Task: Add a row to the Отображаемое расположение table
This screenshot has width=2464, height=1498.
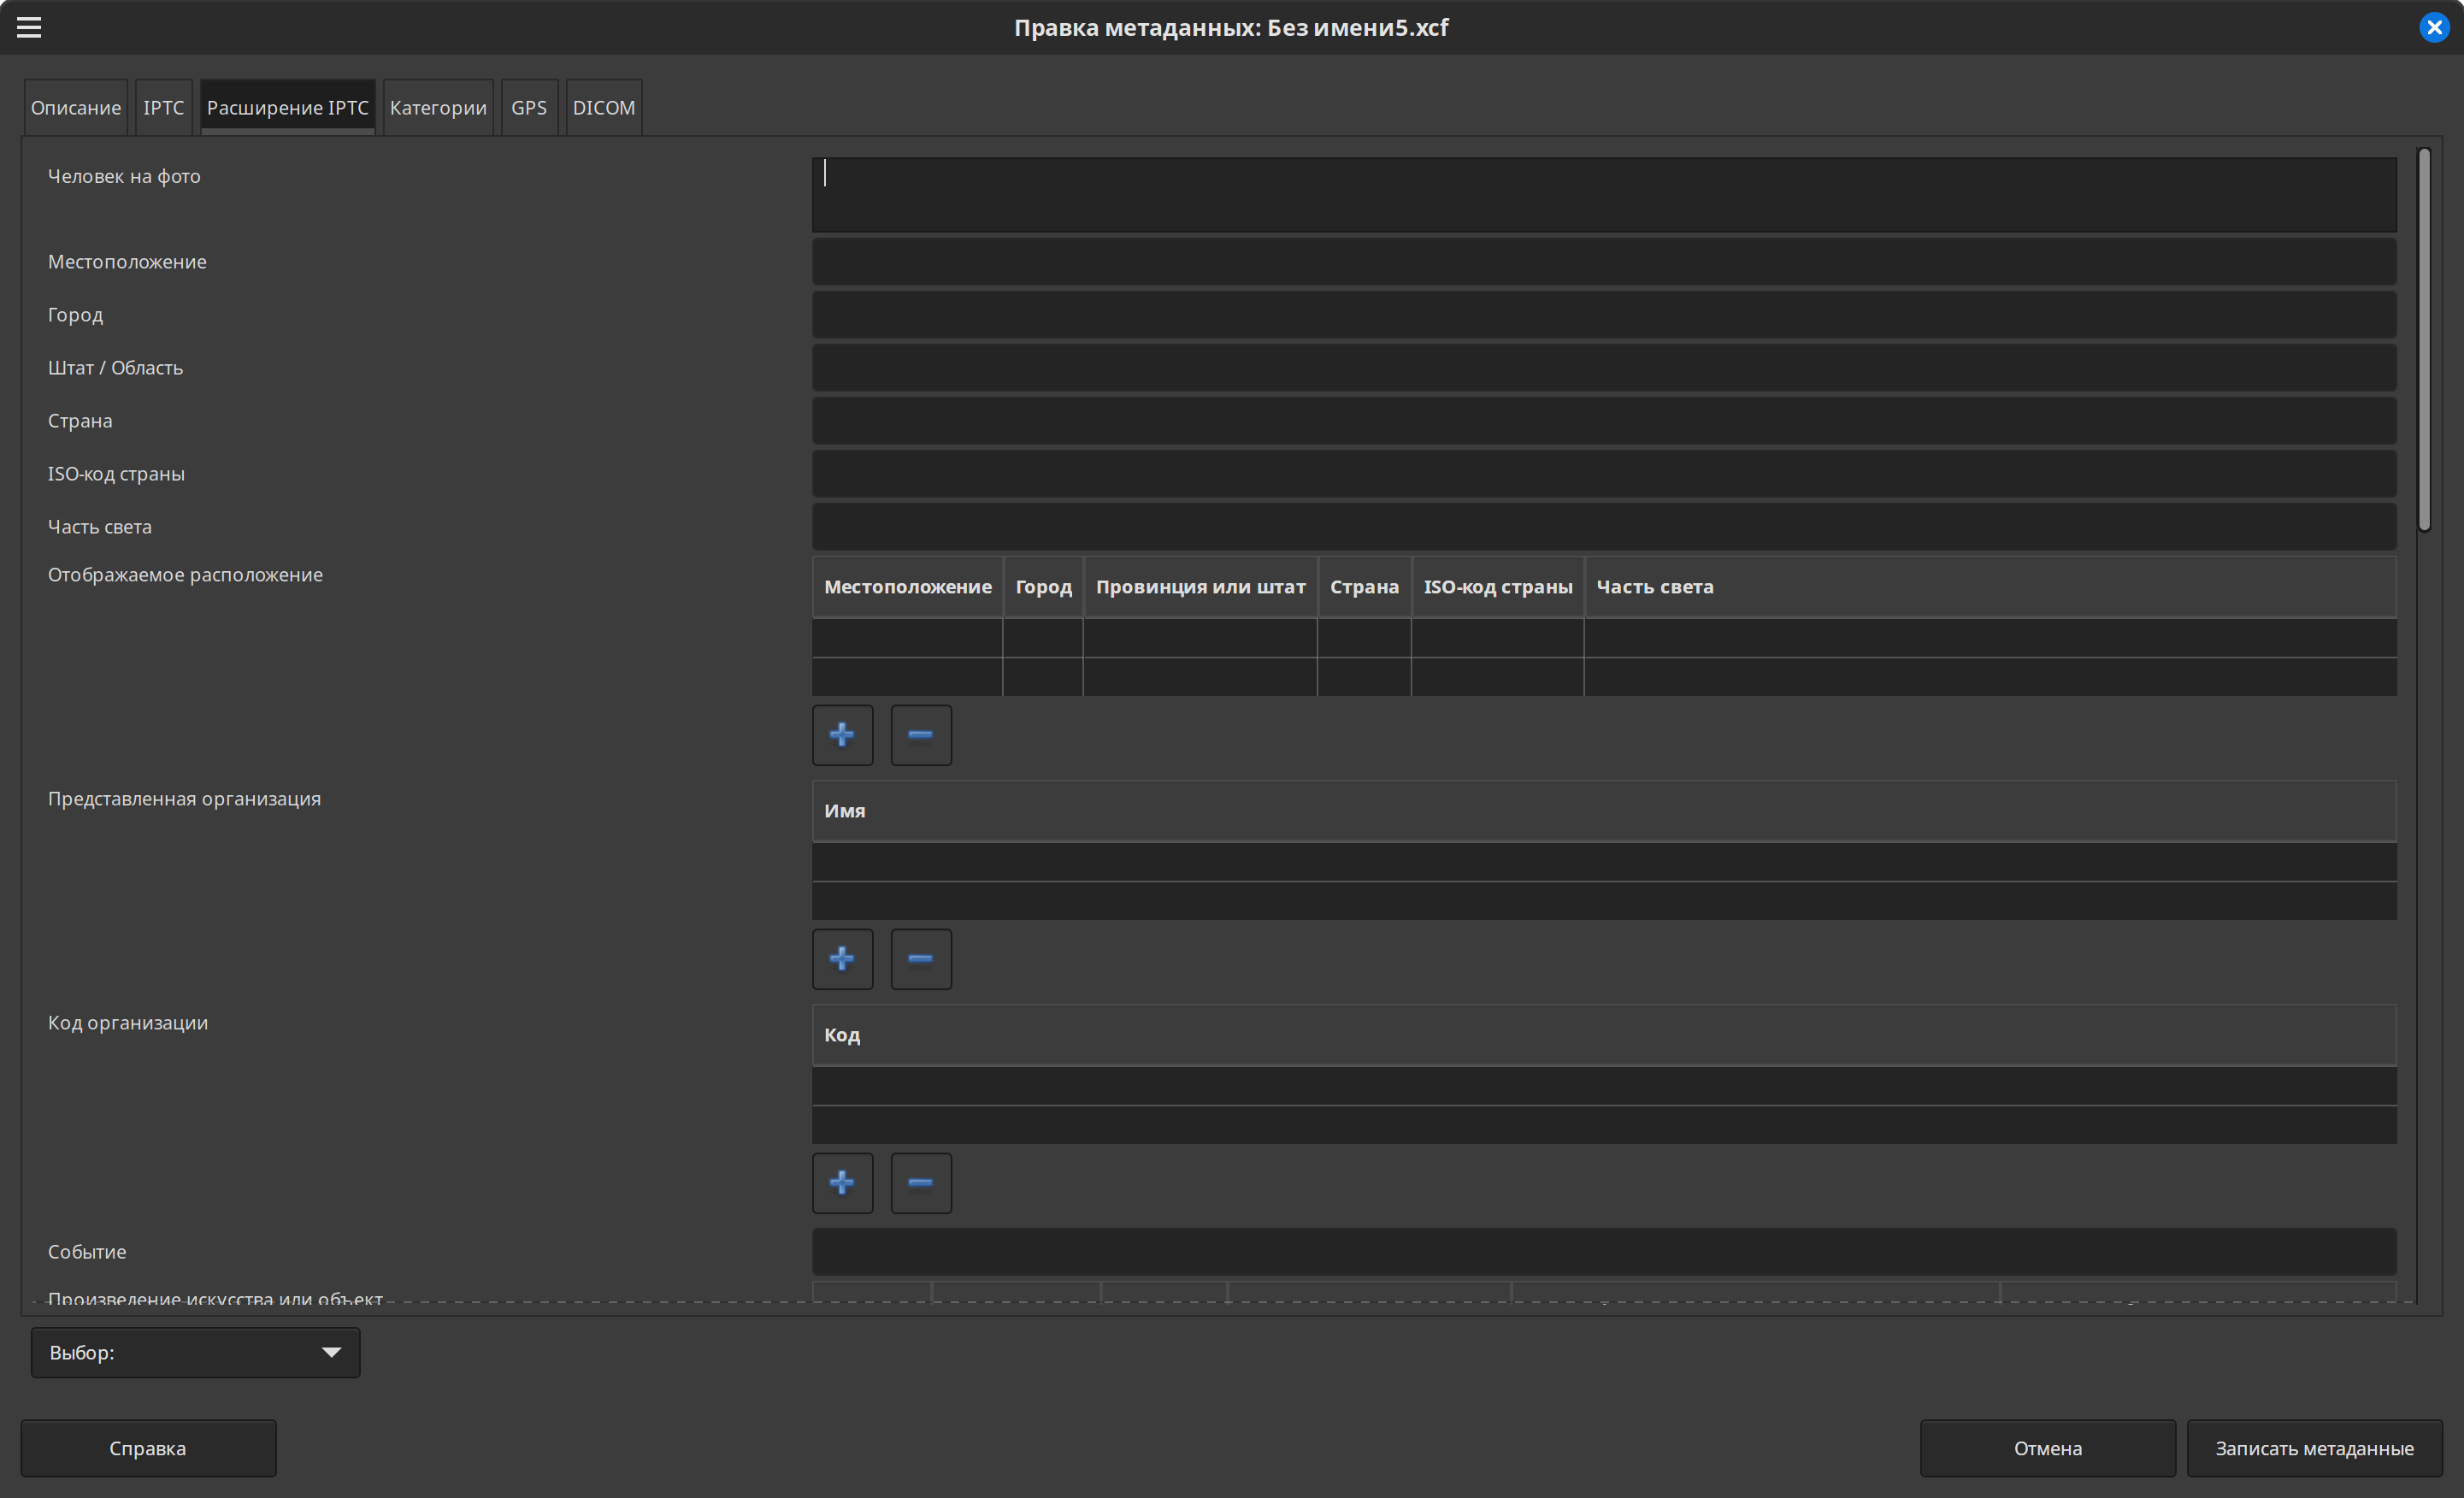Action: [842, 735]
